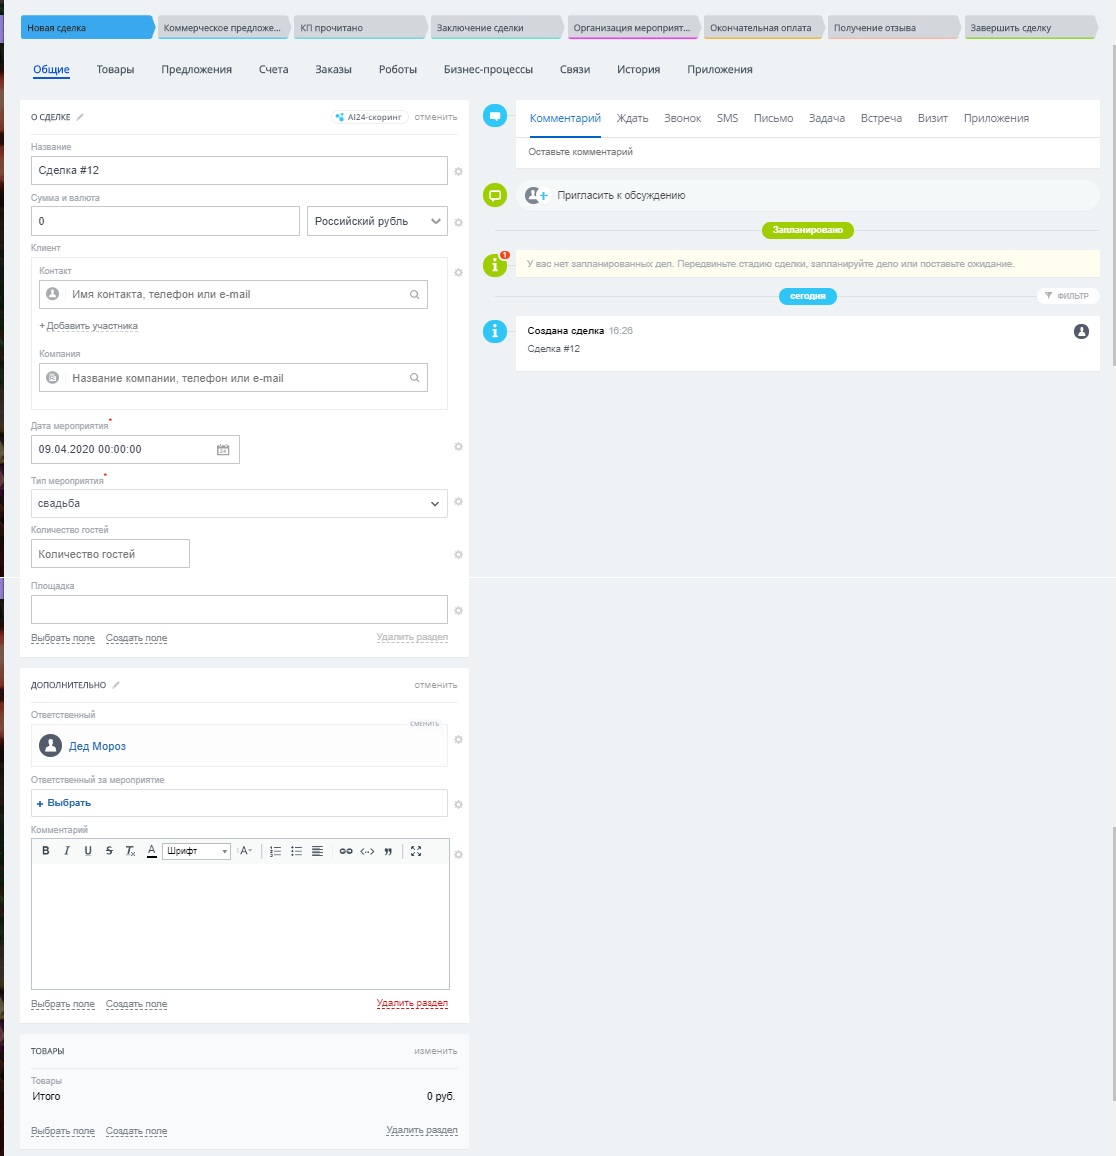This screenshot has width=1116, height=1156.
Task: Open settings gear for Площадка field
Action: coord(458,610)
